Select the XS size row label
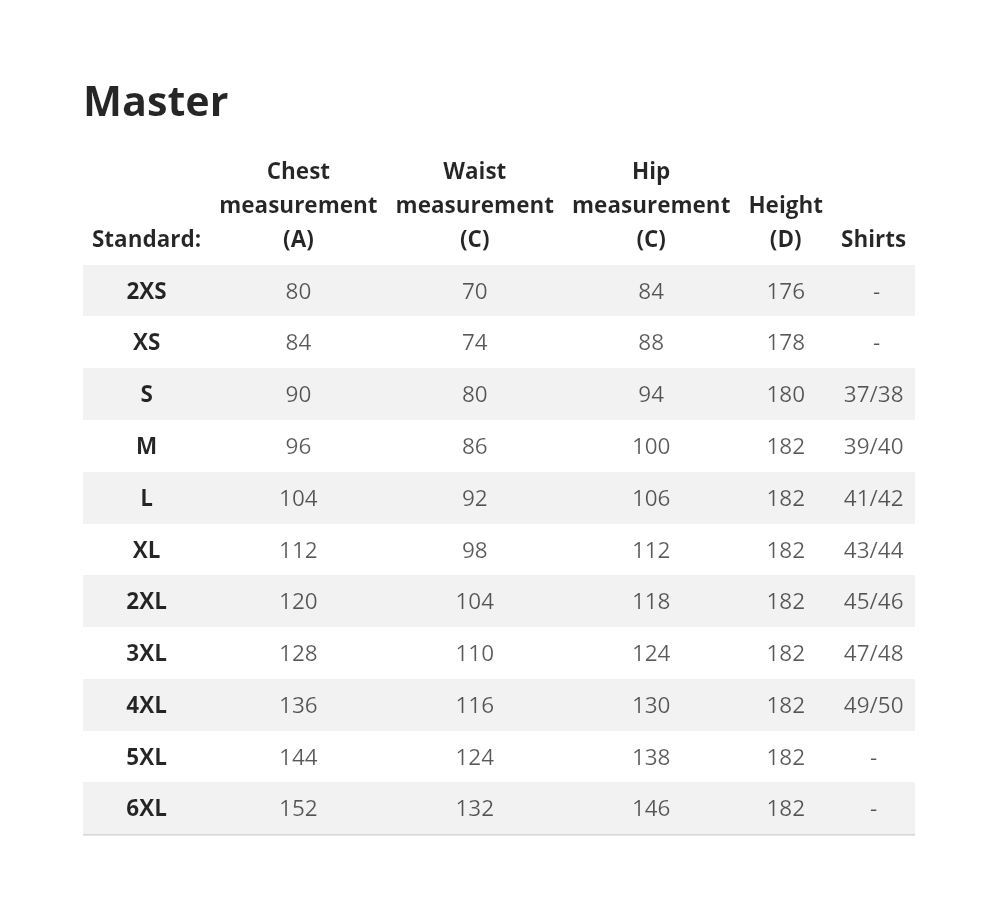 pyautogui.click(x=146, y=342)
